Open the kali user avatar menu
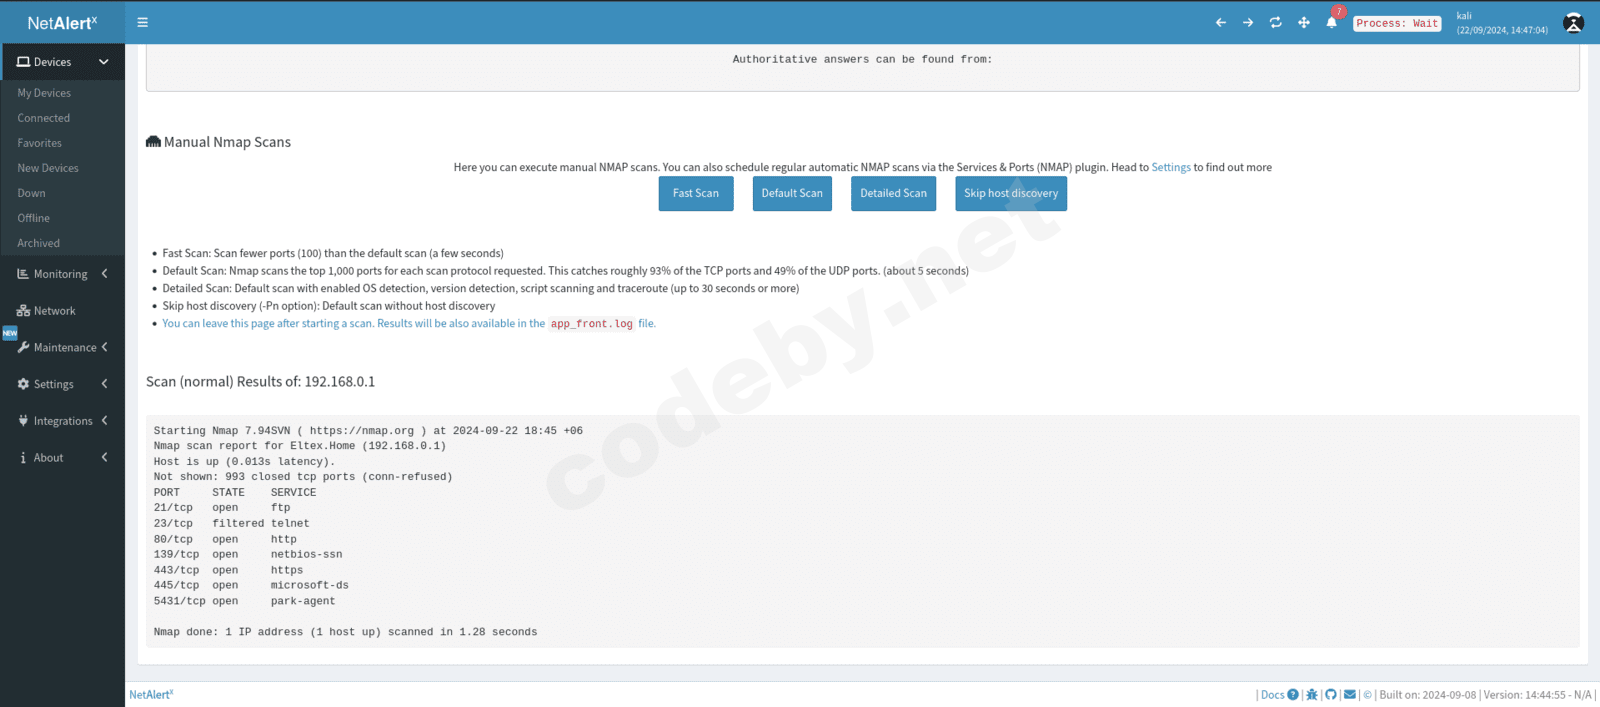The height and width of the screenshot is (707, 1600). pyautogui.click(x=1573, y=23)
